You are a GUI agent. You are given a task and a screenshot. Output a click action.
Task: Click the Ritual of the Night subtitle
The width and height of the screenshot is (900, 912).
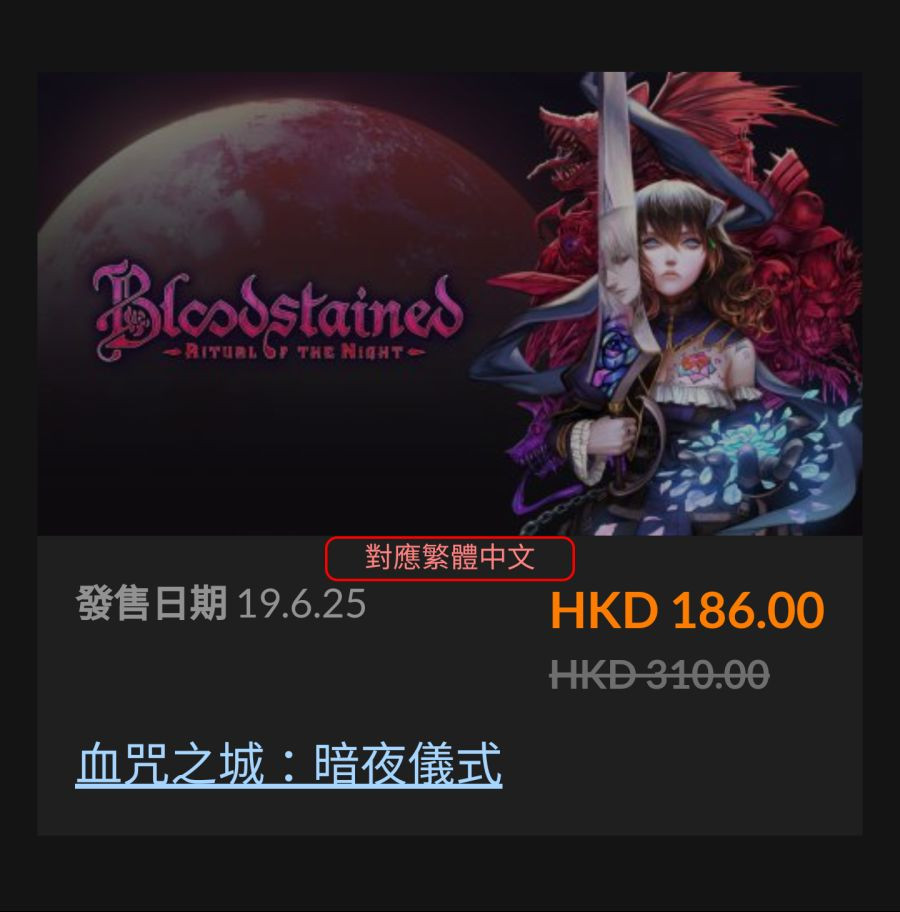[x=294, y=351]
